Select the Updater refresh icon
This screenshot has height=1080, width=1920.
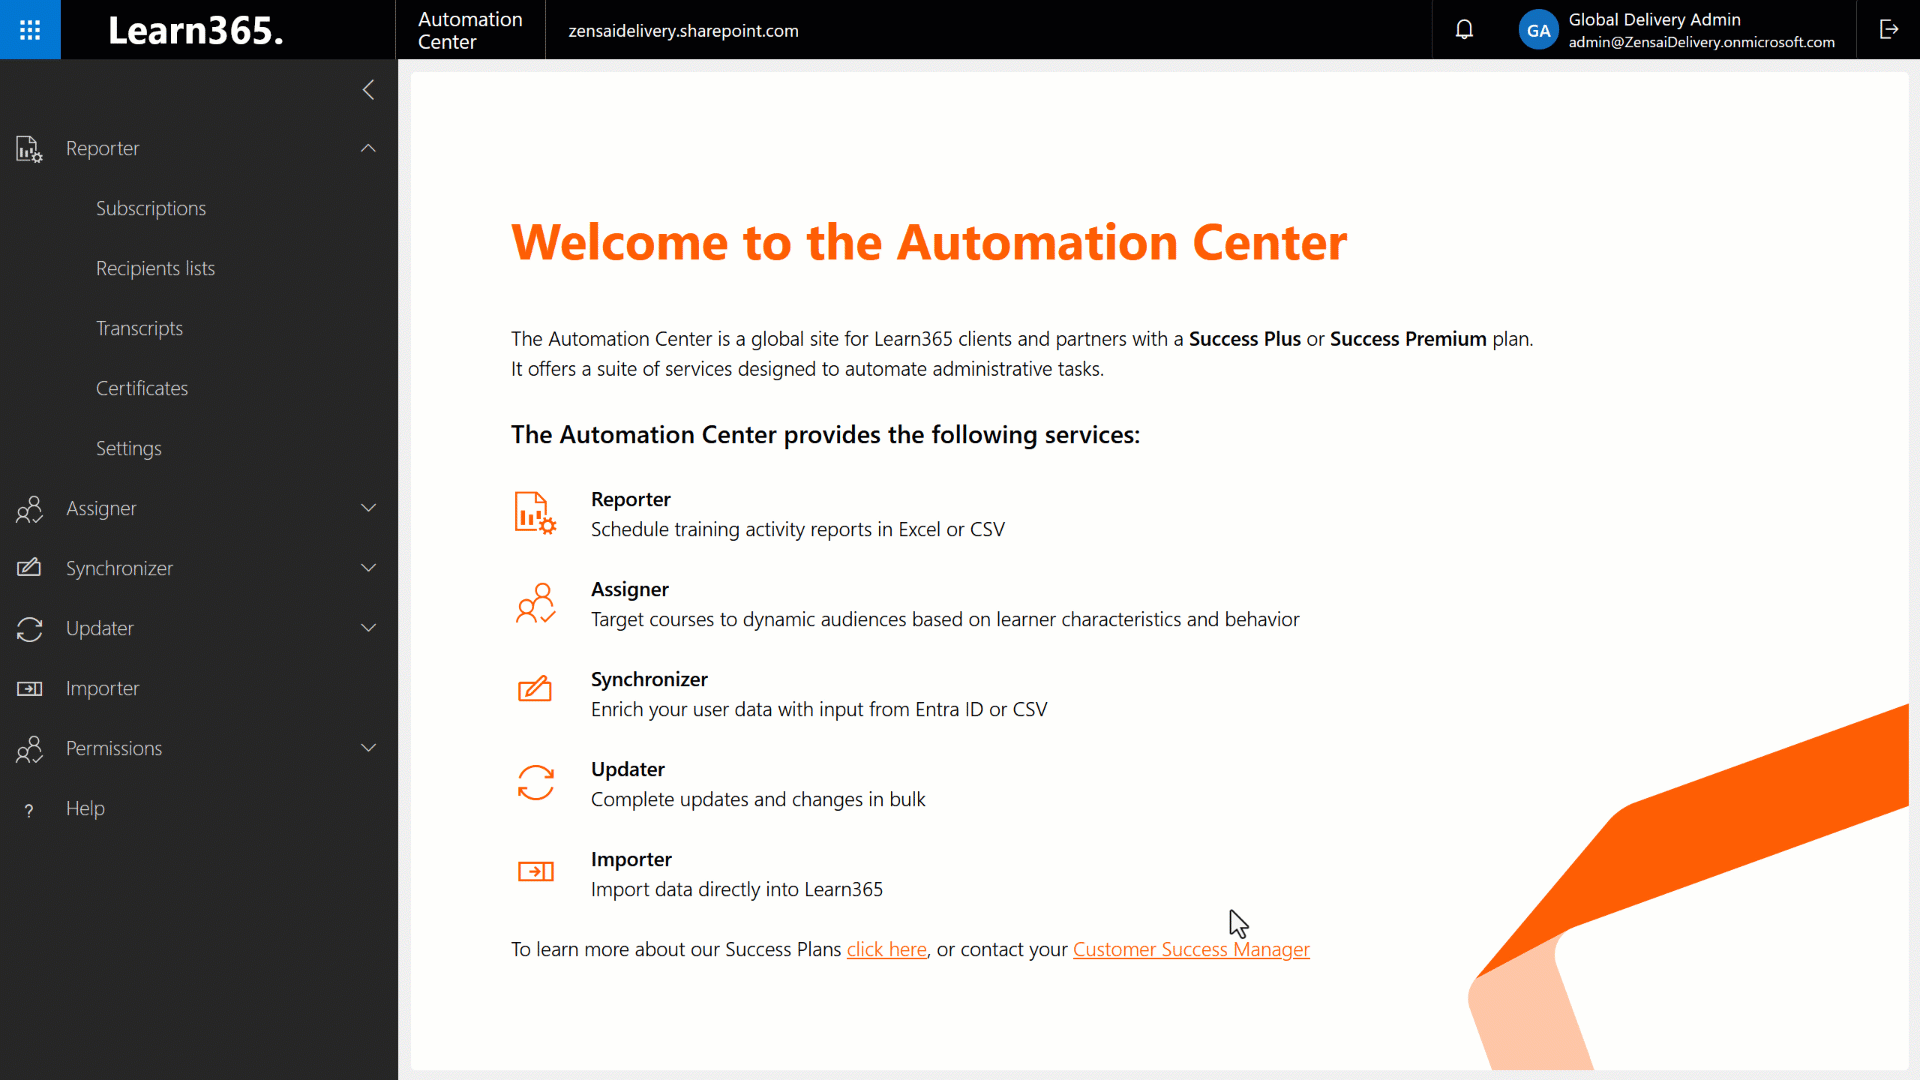tap(29, 628)
